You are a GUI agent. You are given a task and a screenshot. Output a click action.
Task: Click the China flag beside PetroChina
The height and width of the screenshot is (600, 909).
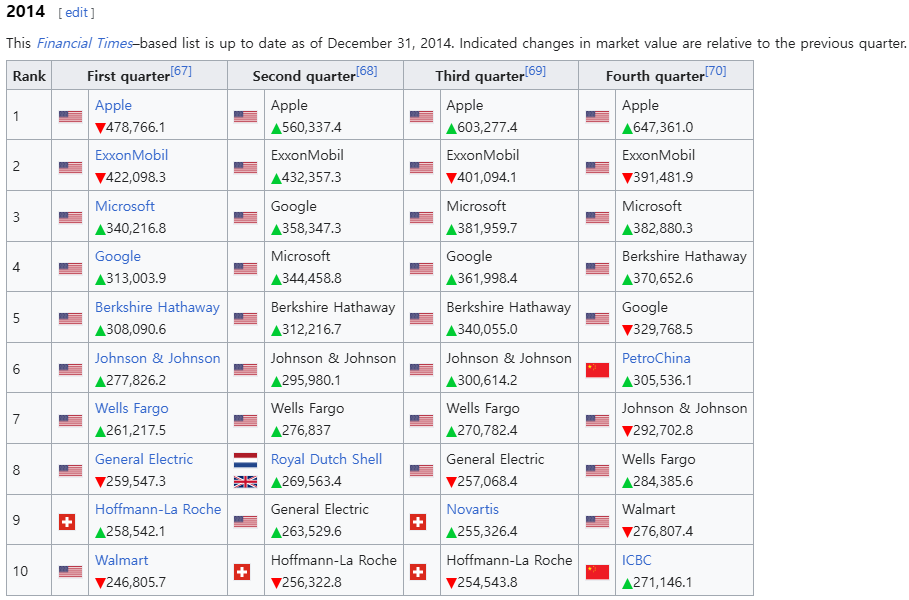(x=597, y=370)
